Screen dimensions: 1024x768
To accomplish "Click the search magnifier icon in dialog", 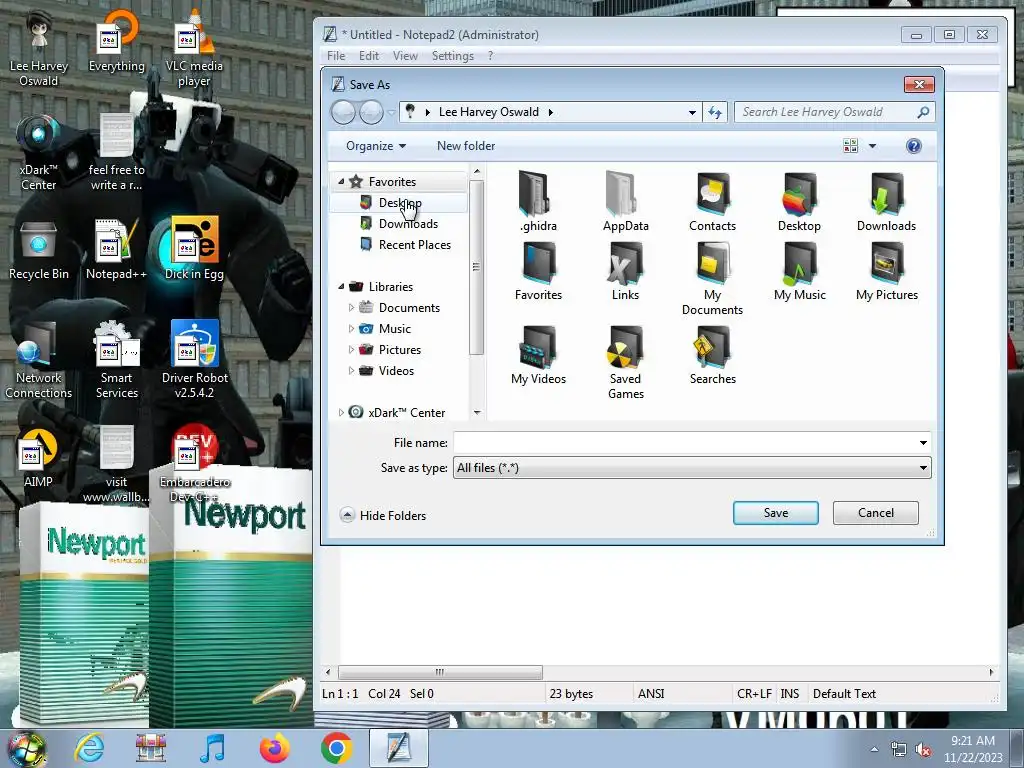I will click(x=923, y=112).
